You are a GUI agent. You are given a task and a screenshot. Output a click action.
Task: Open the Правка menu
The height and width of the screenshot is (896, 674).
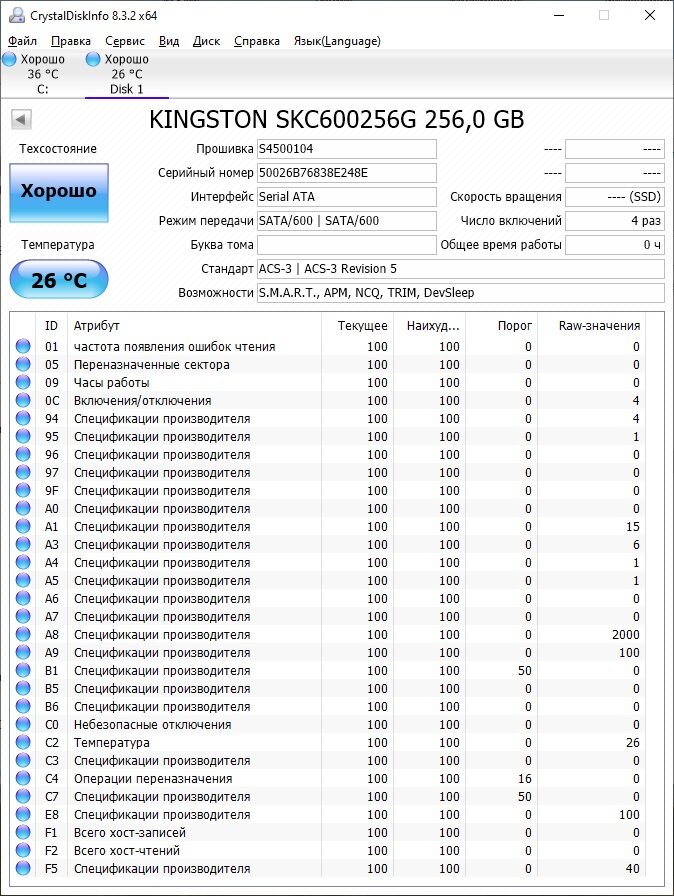71,41
